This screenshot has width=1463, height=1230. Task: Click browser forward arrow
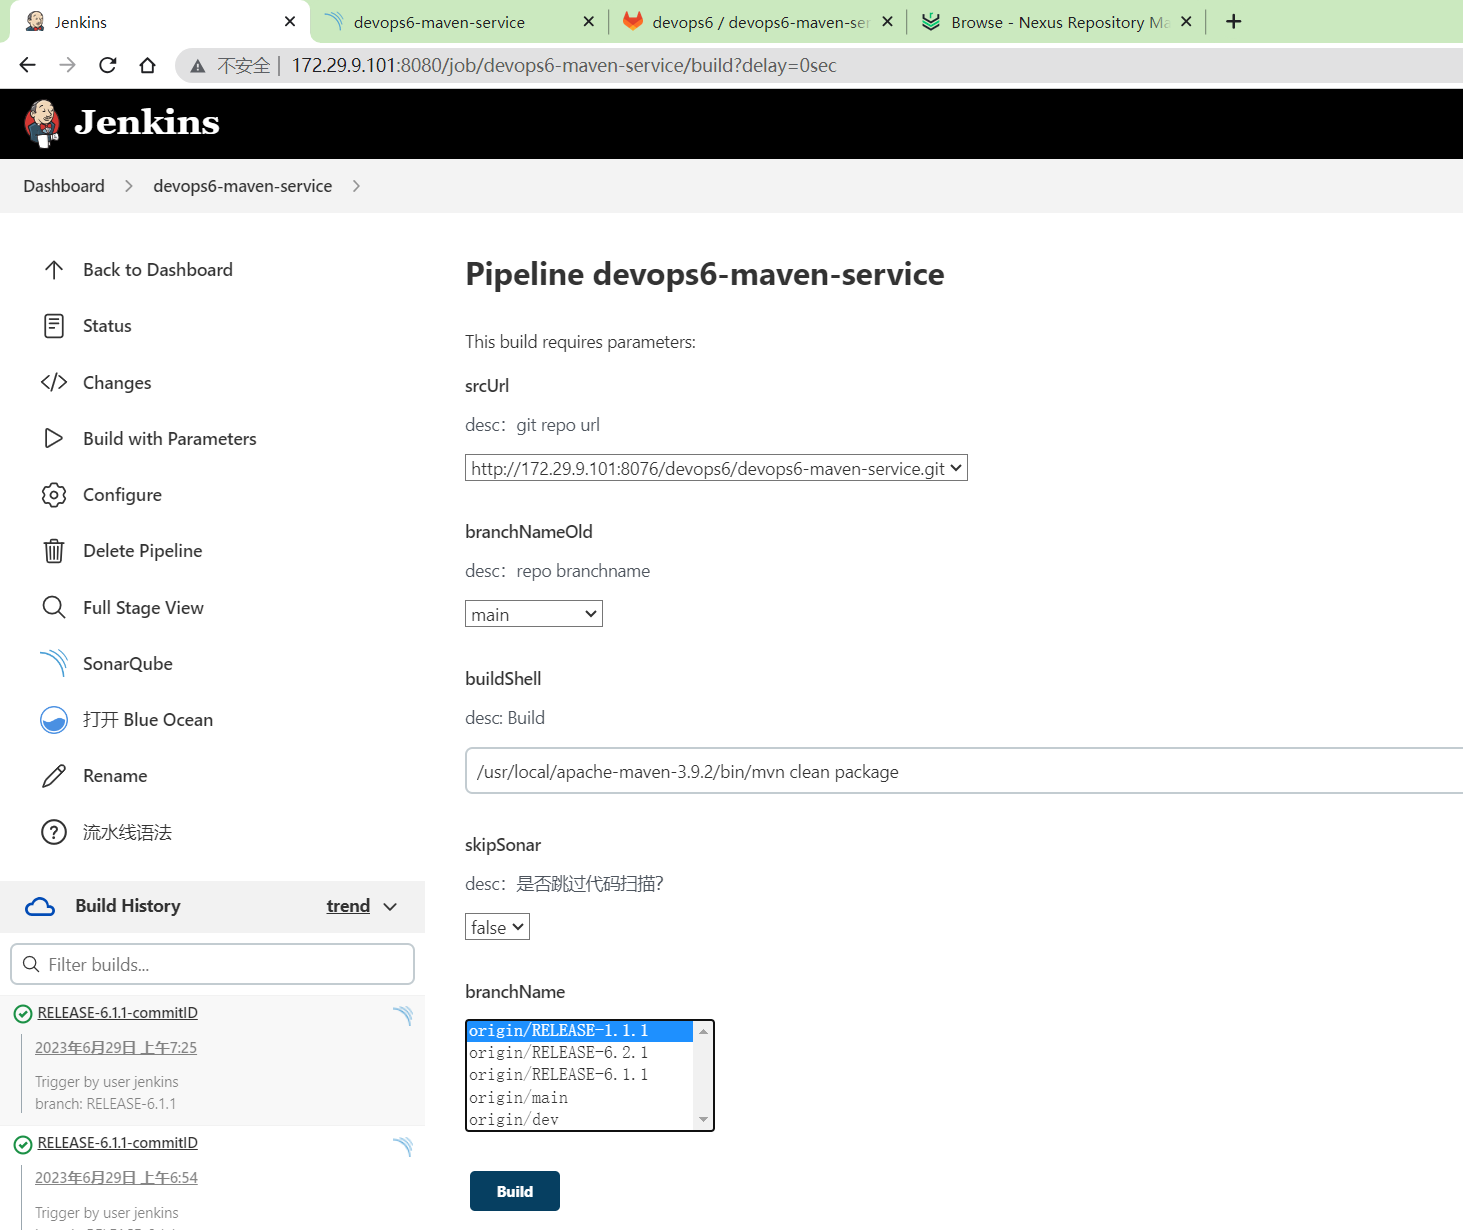click(x=67, y=65)
